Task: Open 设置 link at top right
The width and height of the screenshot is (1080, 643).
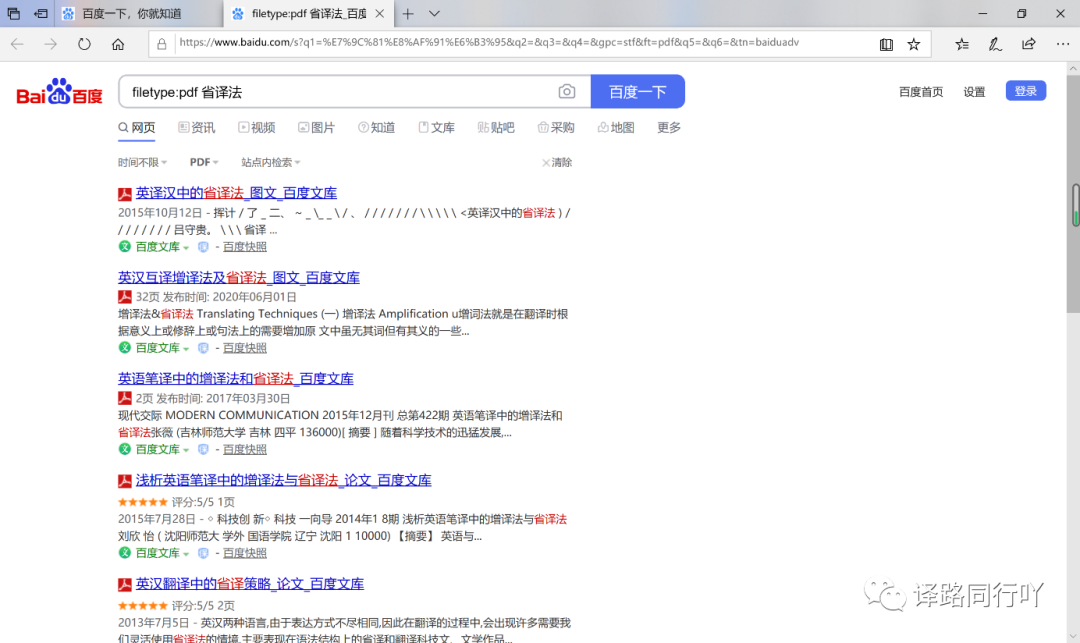Action: pos(974,92)
